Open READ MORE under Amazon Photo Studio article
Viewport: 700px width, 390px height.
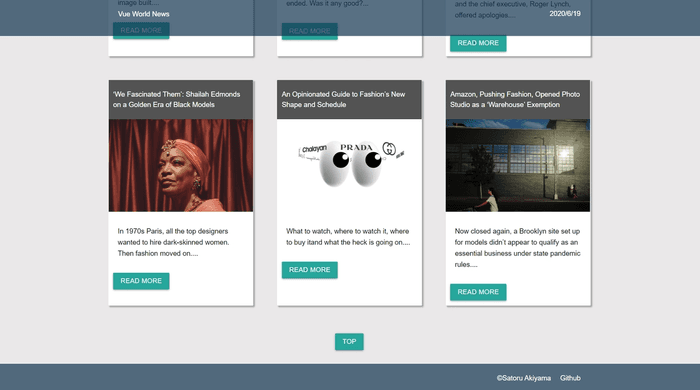coord(478,292)
